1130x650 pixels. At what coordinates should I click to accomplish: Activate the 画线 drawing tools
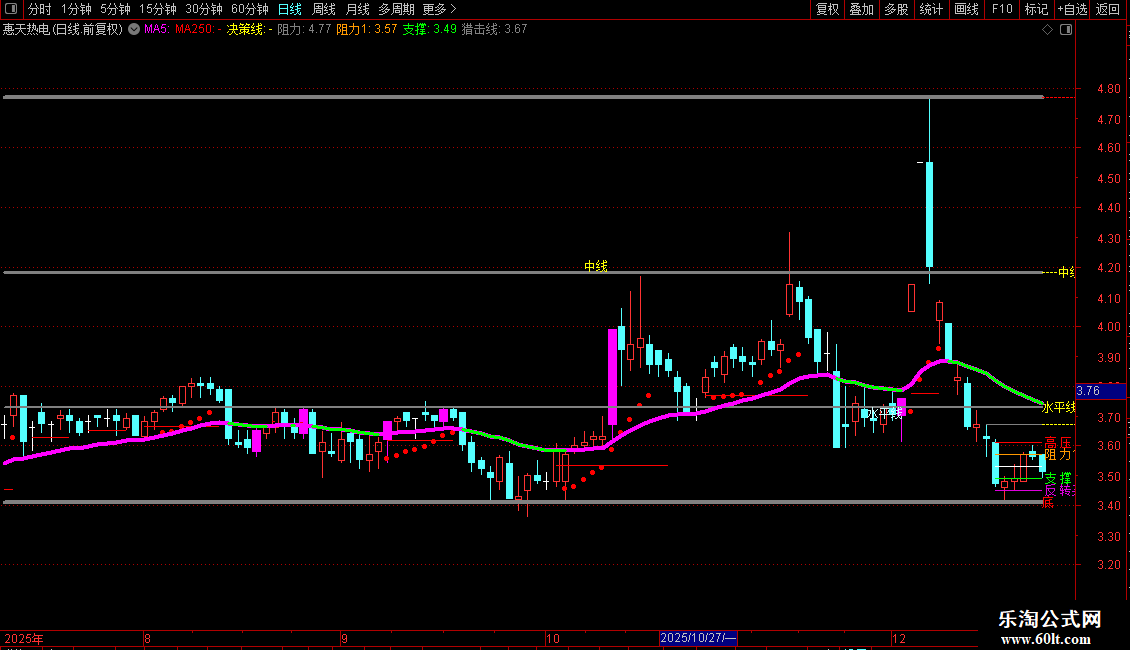[966, 9]
